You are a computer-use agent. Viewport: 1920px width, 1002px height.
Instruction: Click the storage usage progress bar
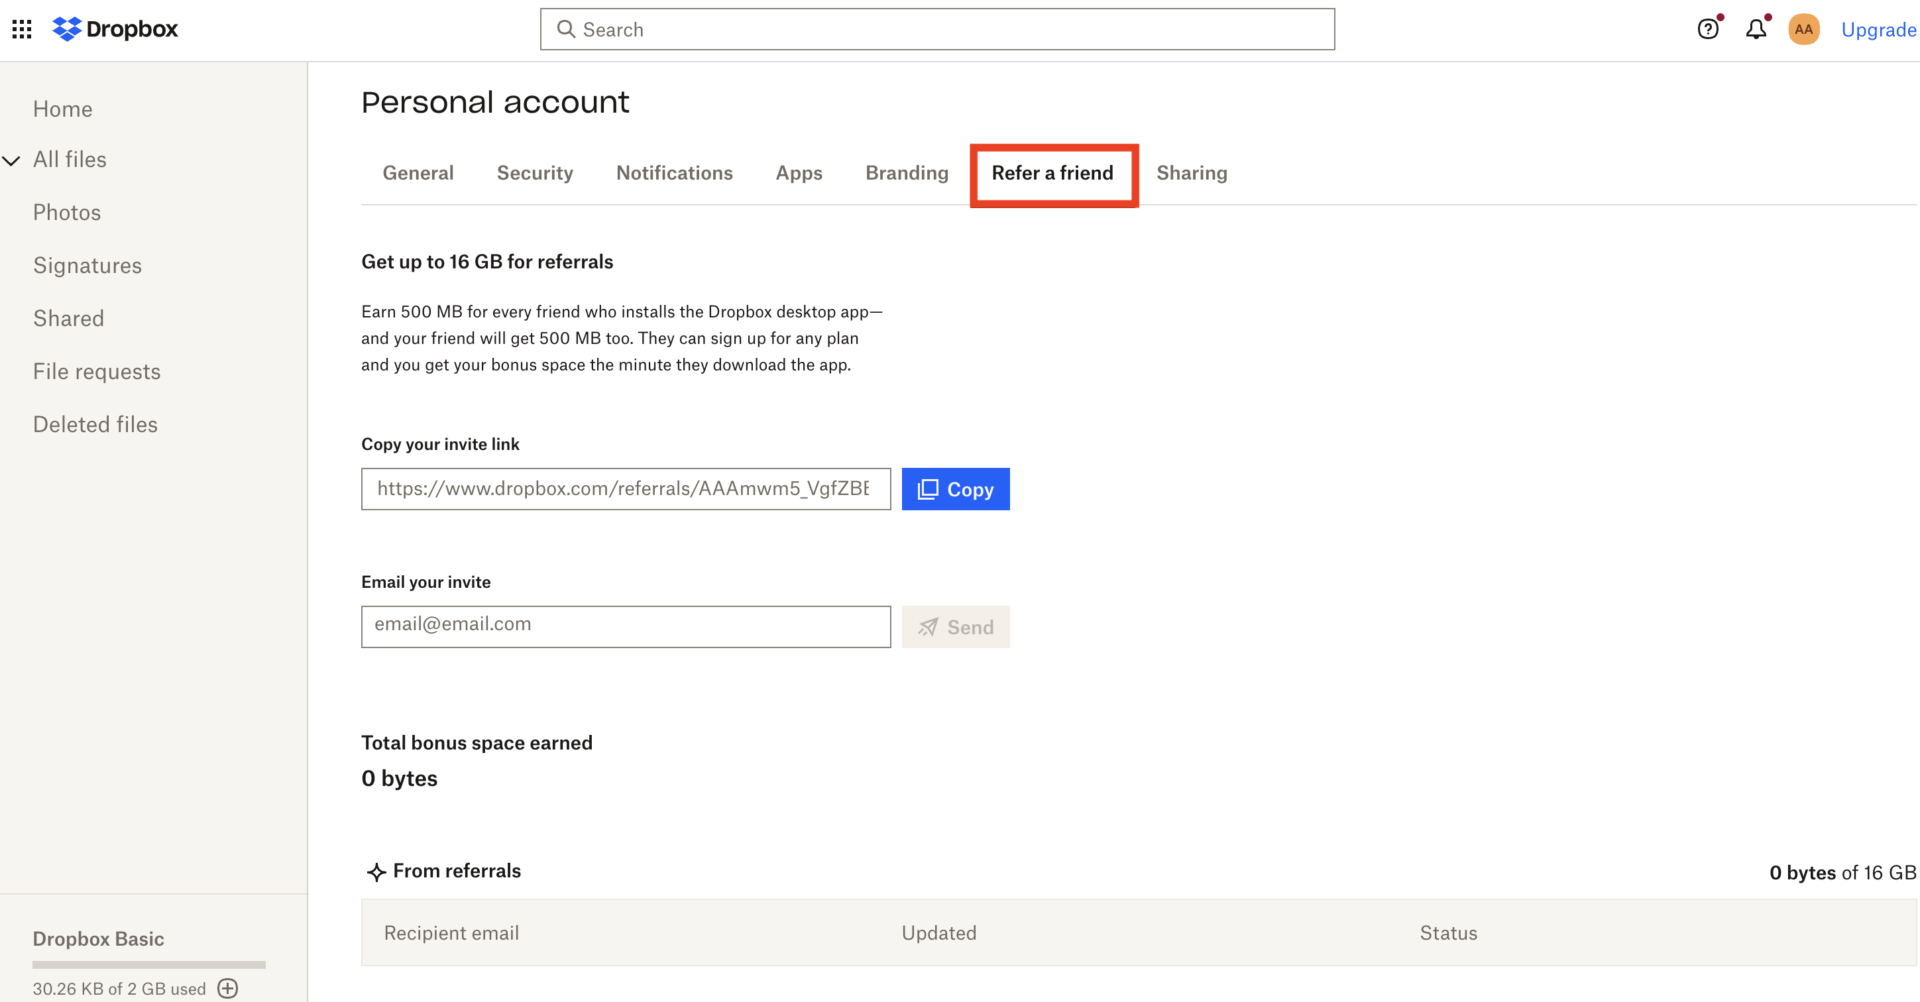pos(149,965)
